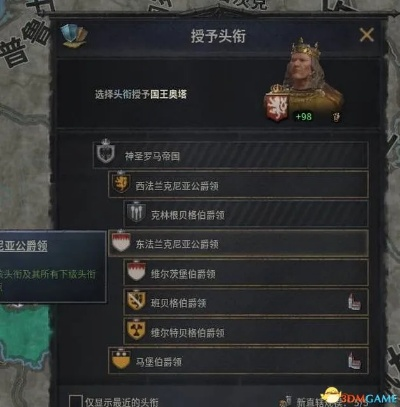
Task: Click the +98 opinion value
Action: click(x=303, y=116)
